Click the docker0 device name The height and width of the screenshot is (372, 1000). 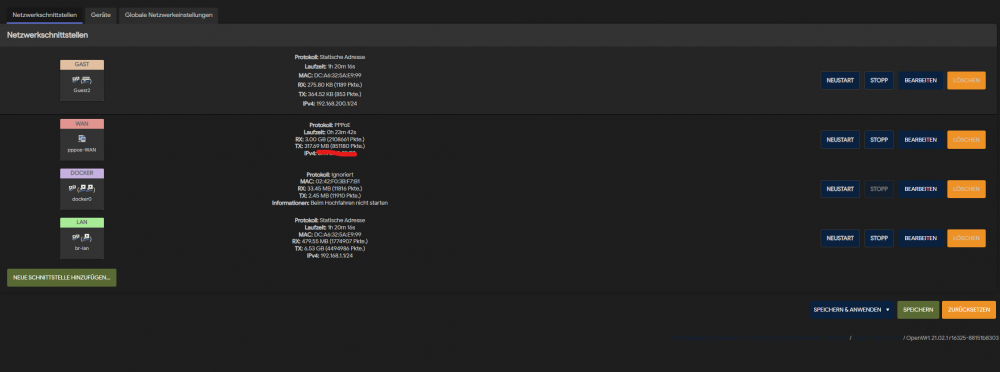82,198
